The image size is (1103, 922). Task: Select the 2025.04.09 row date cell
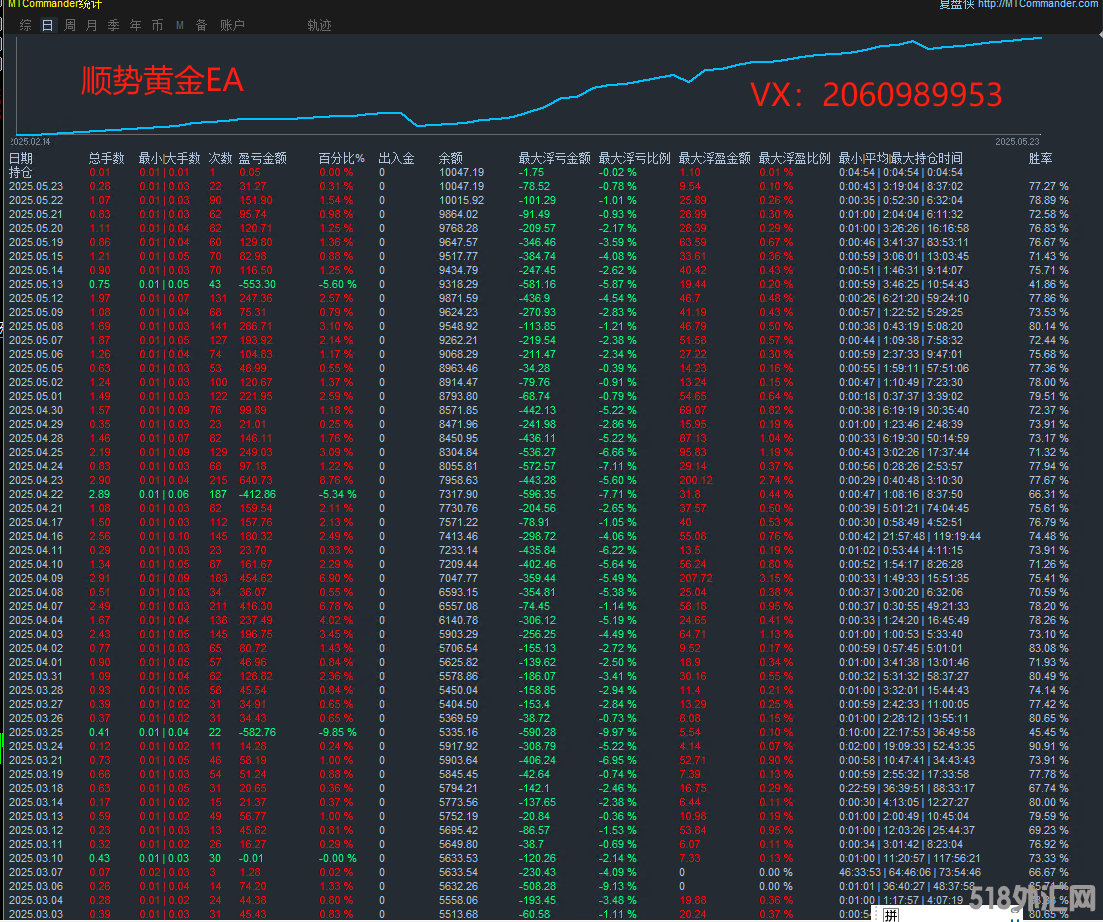click(x=36, y=578)
